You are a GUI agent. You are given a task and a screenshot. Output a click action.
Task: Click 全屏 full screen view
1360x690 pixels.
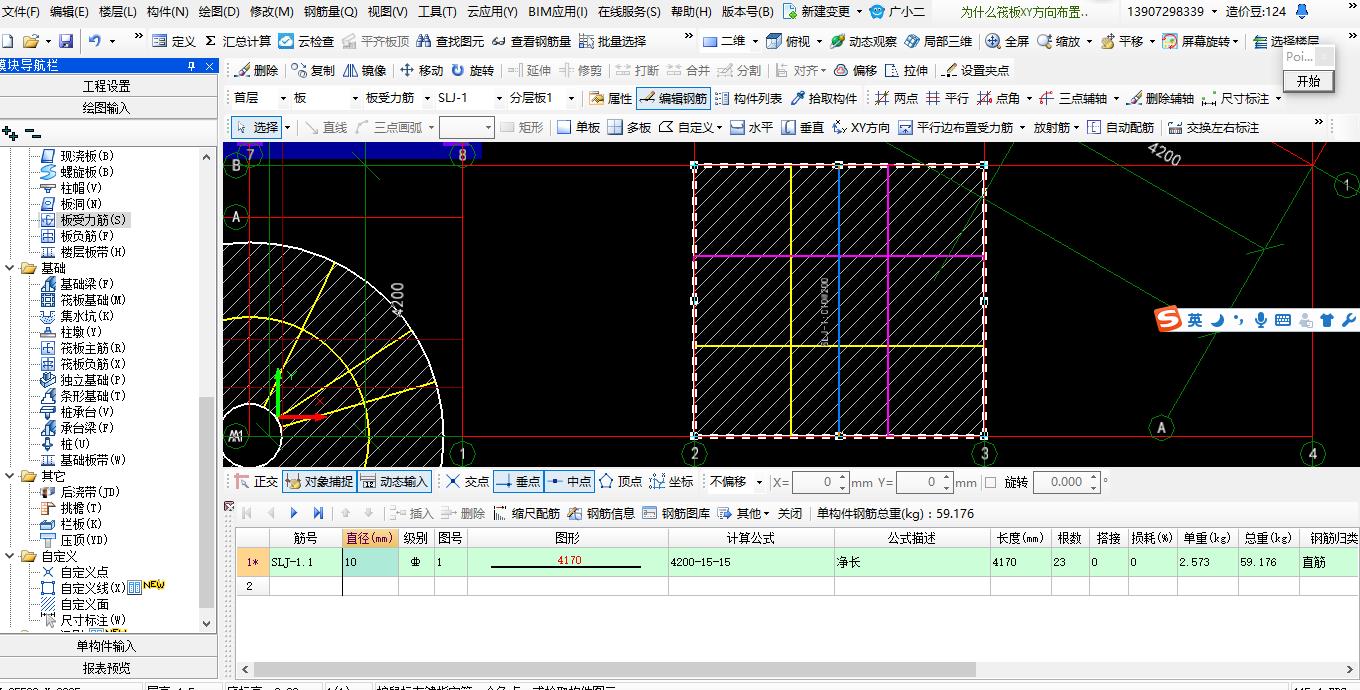click(1007, 41)
